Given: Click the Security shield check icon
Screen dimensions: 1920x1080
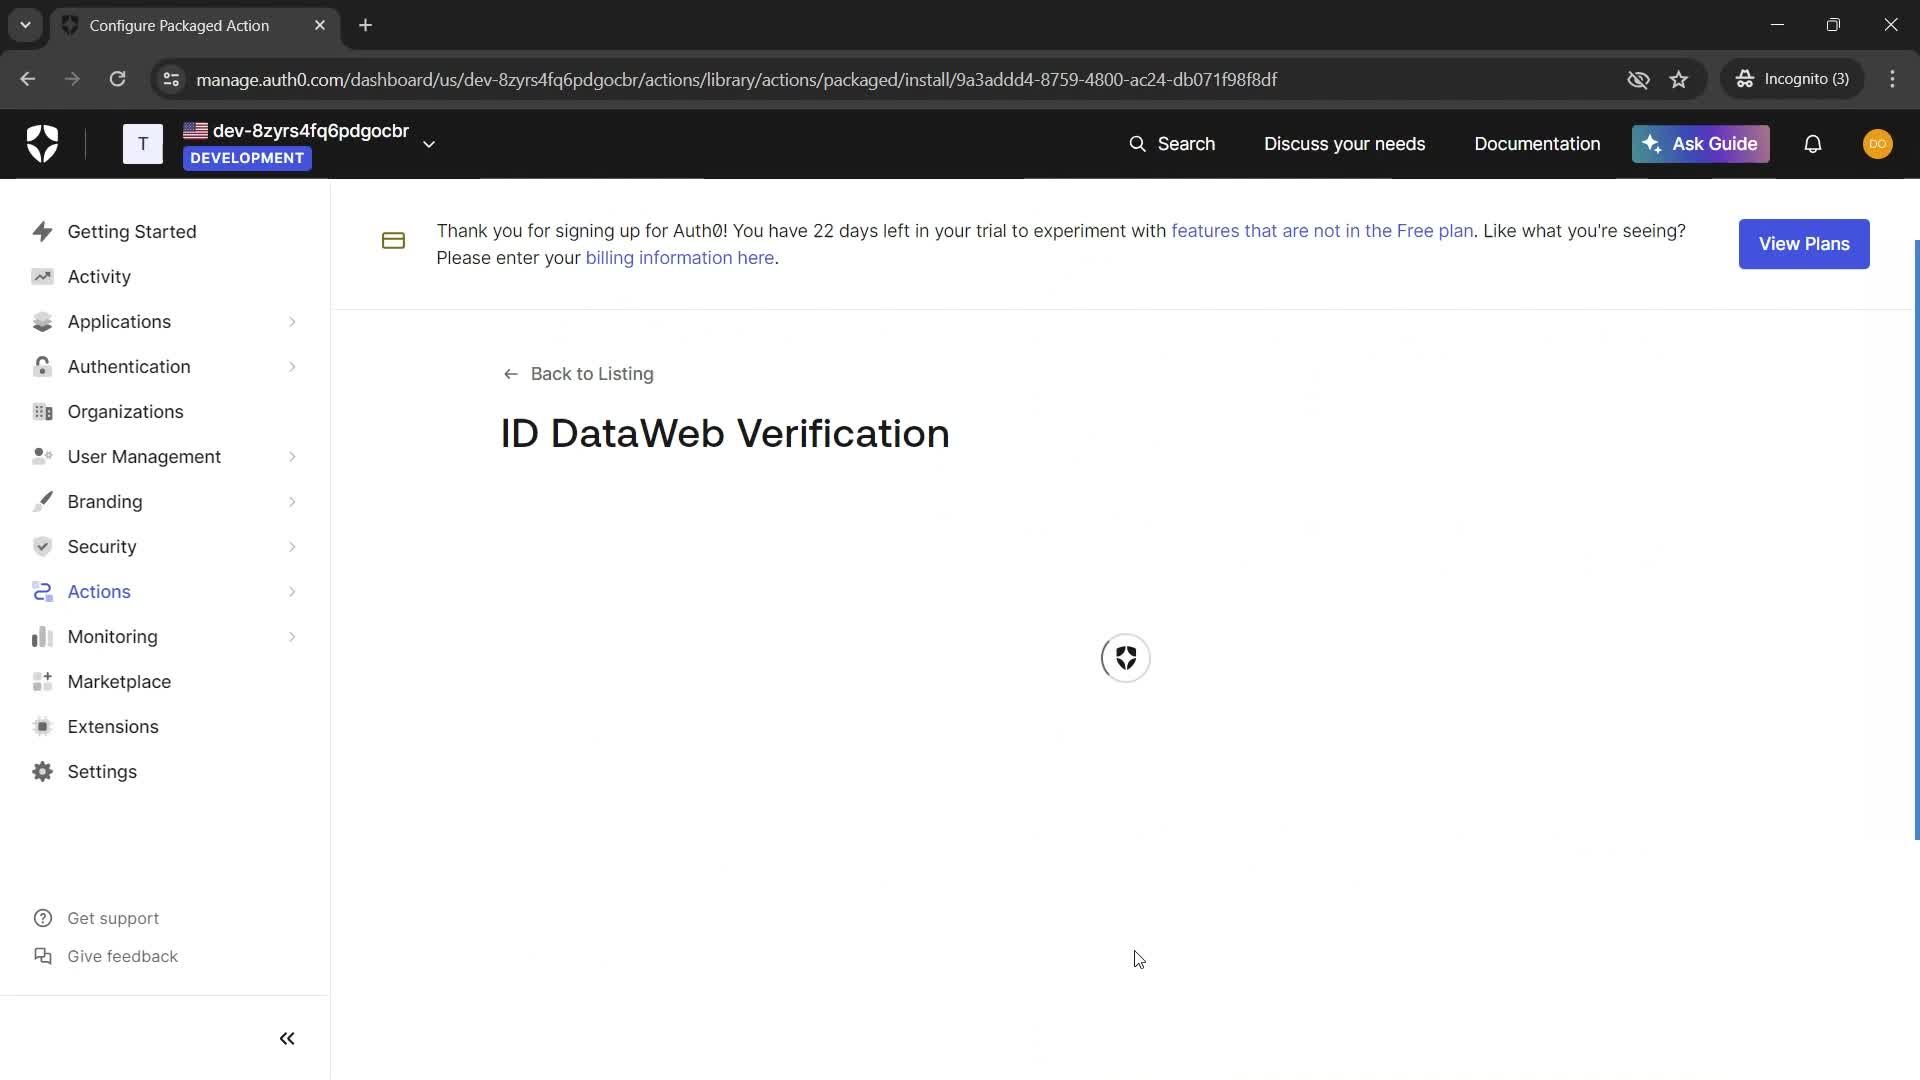Looking at the screenshot, I should click(42, 547).
